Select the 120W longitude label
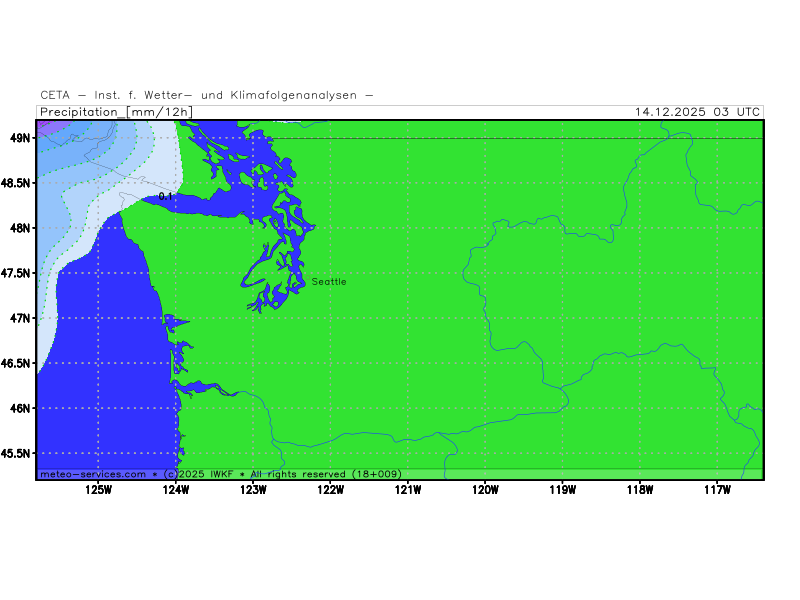This screenshot has height=600, width=800. (x=485, y=489)
